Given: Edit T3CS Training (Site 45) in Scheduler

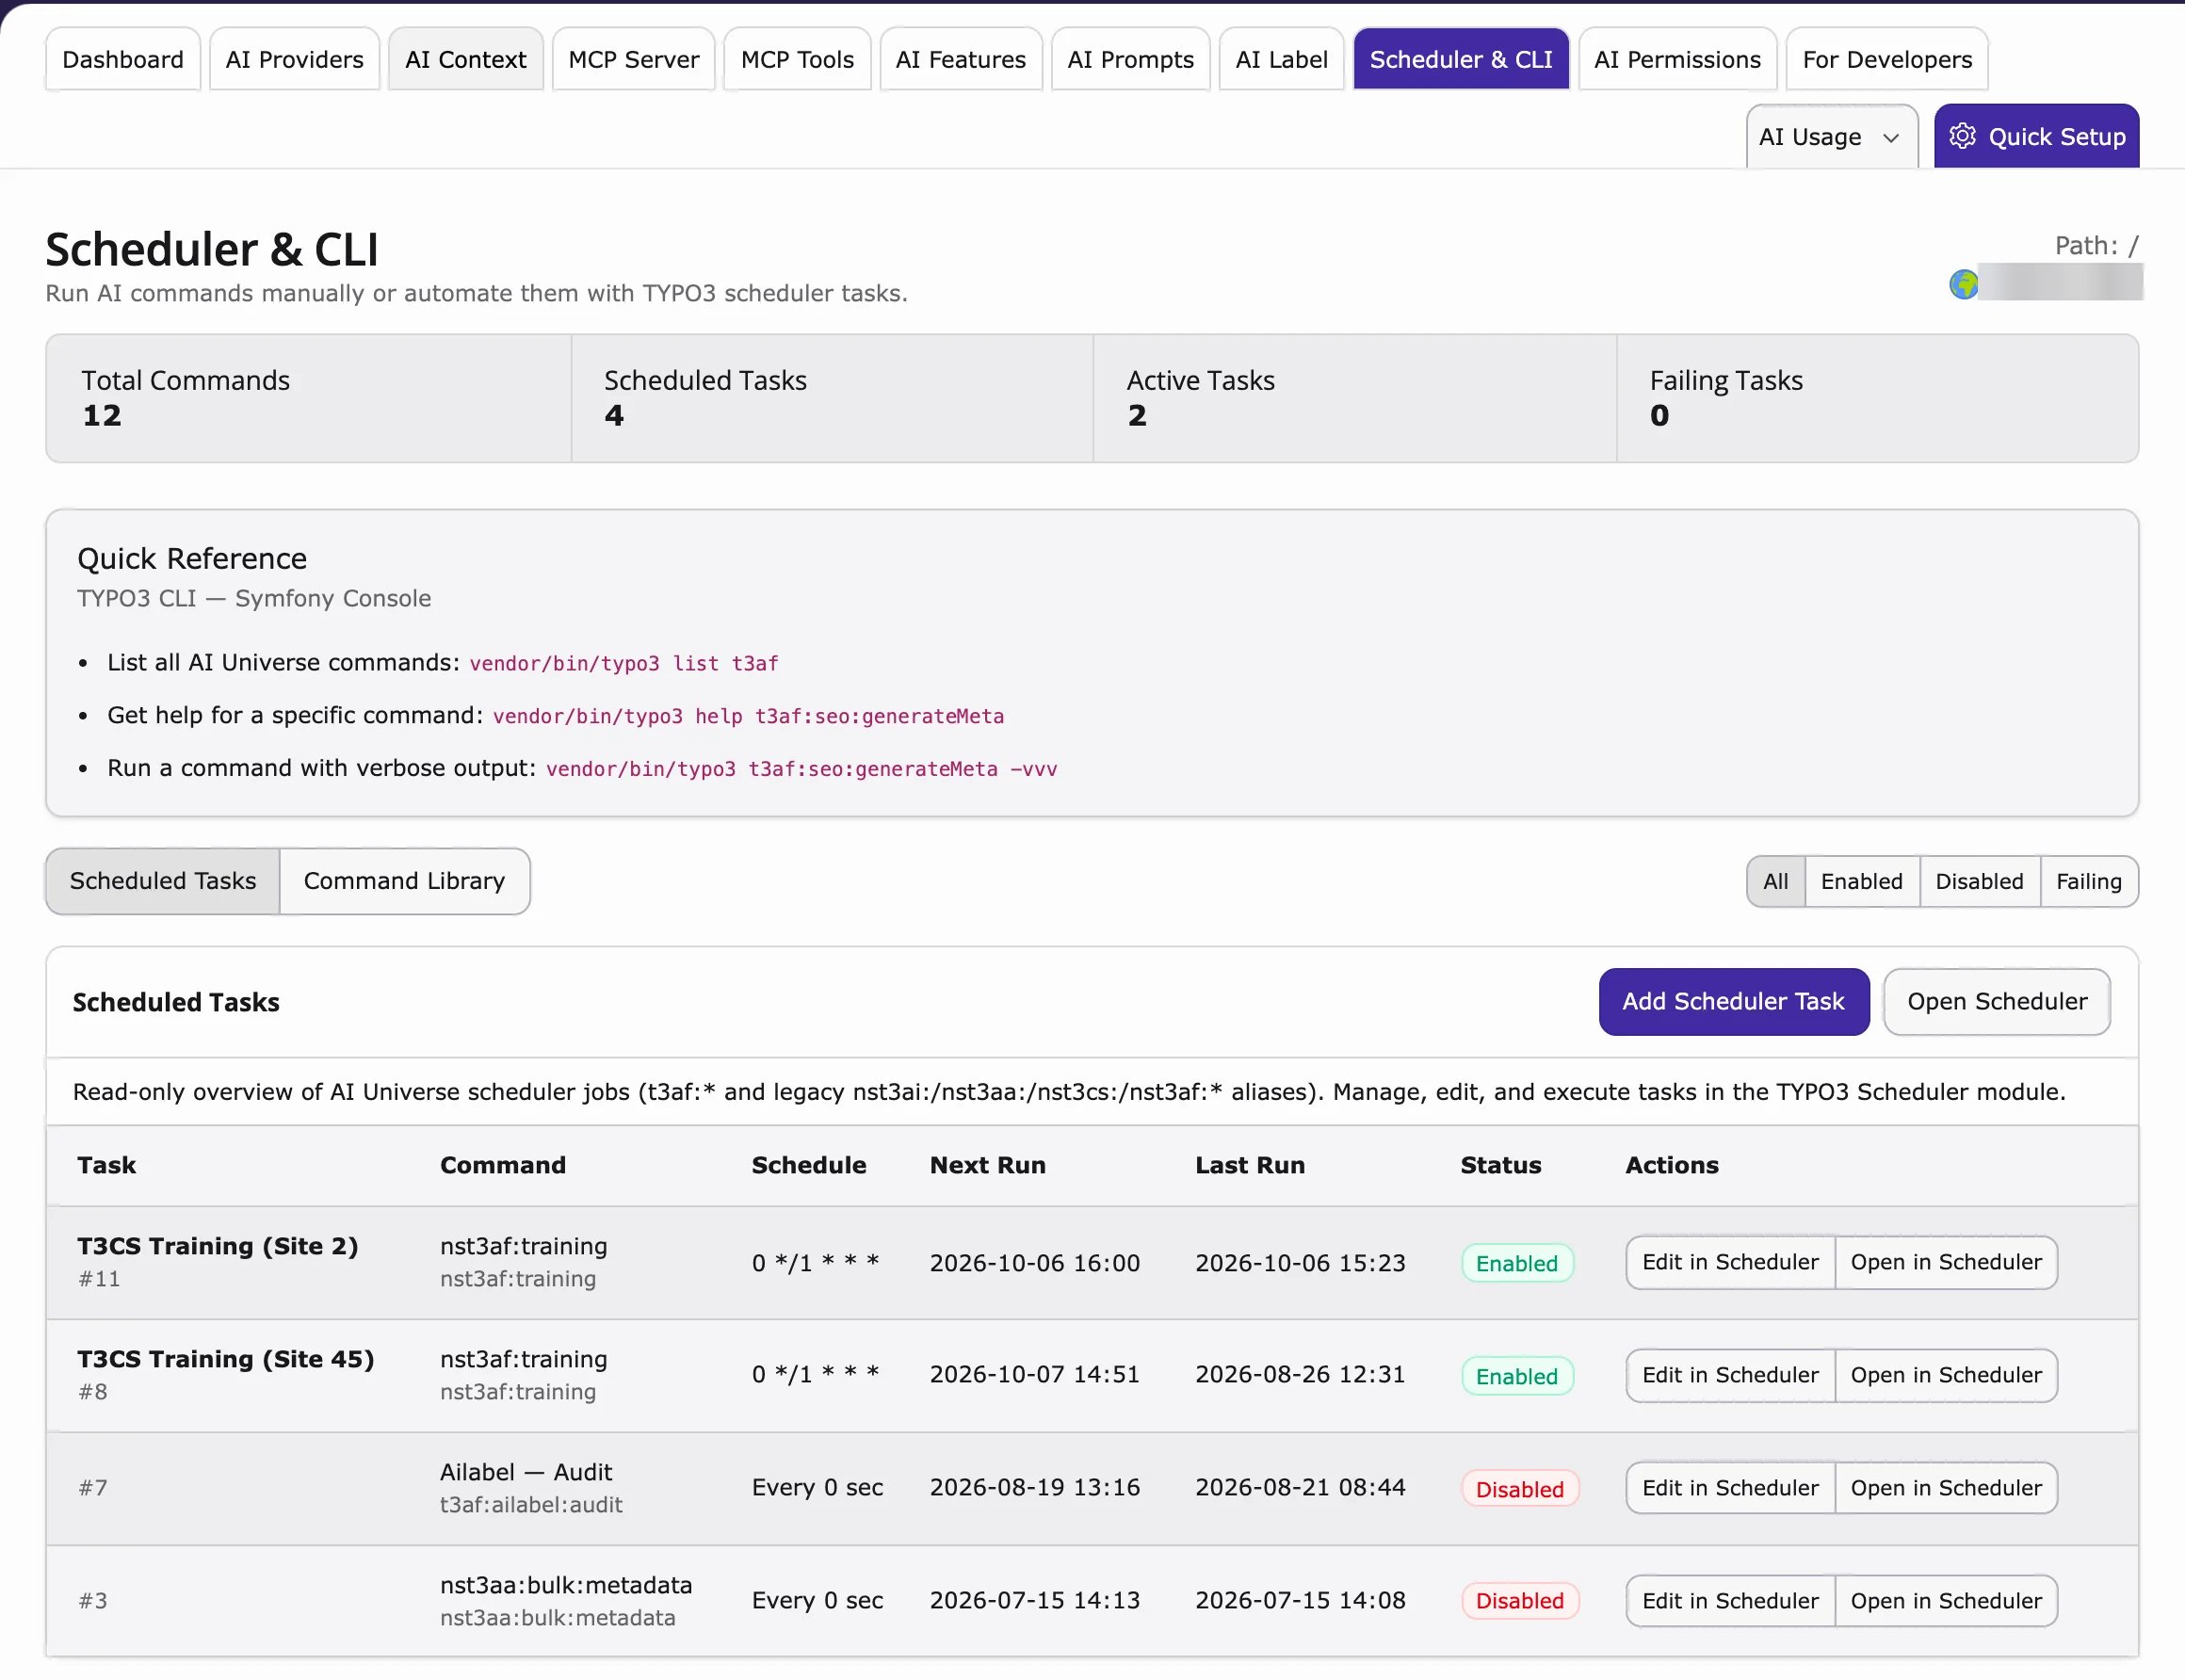Looking at the screenshot, I should (1730, 1375).
